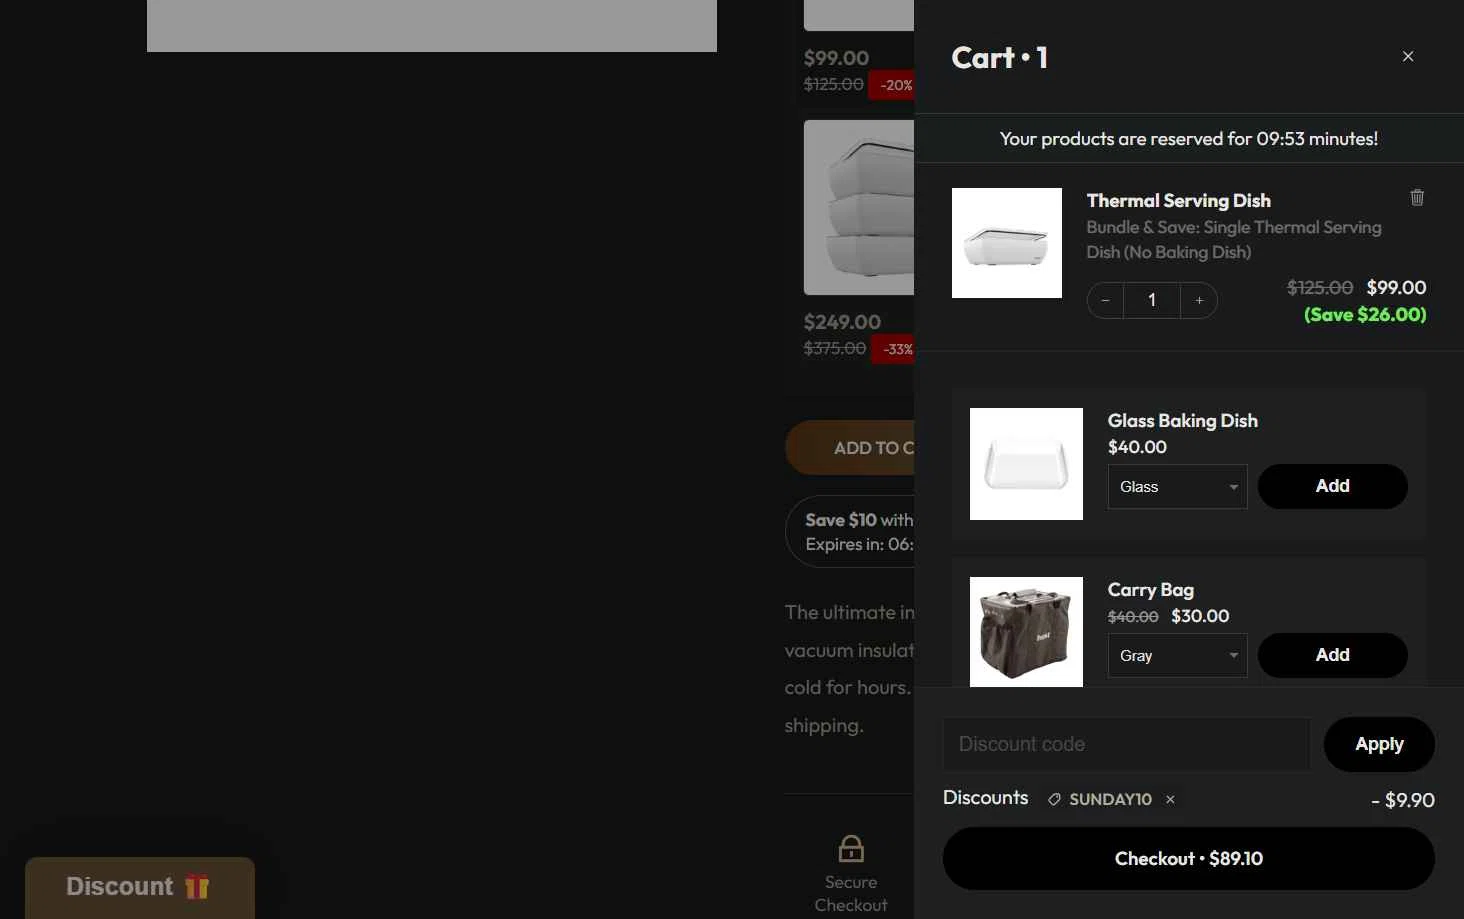Click the Secure Checkout lock icon
1464x919 pixels.
point(851,849)
